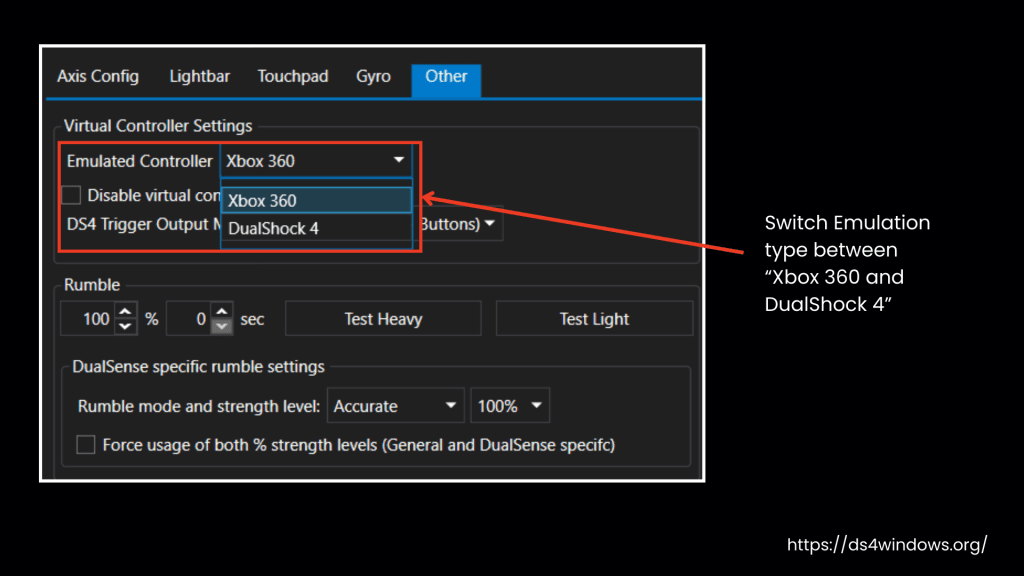Collapse the Emulated Controller combo box
This screenshot has height=576, width=1024.
coord(316,161)
